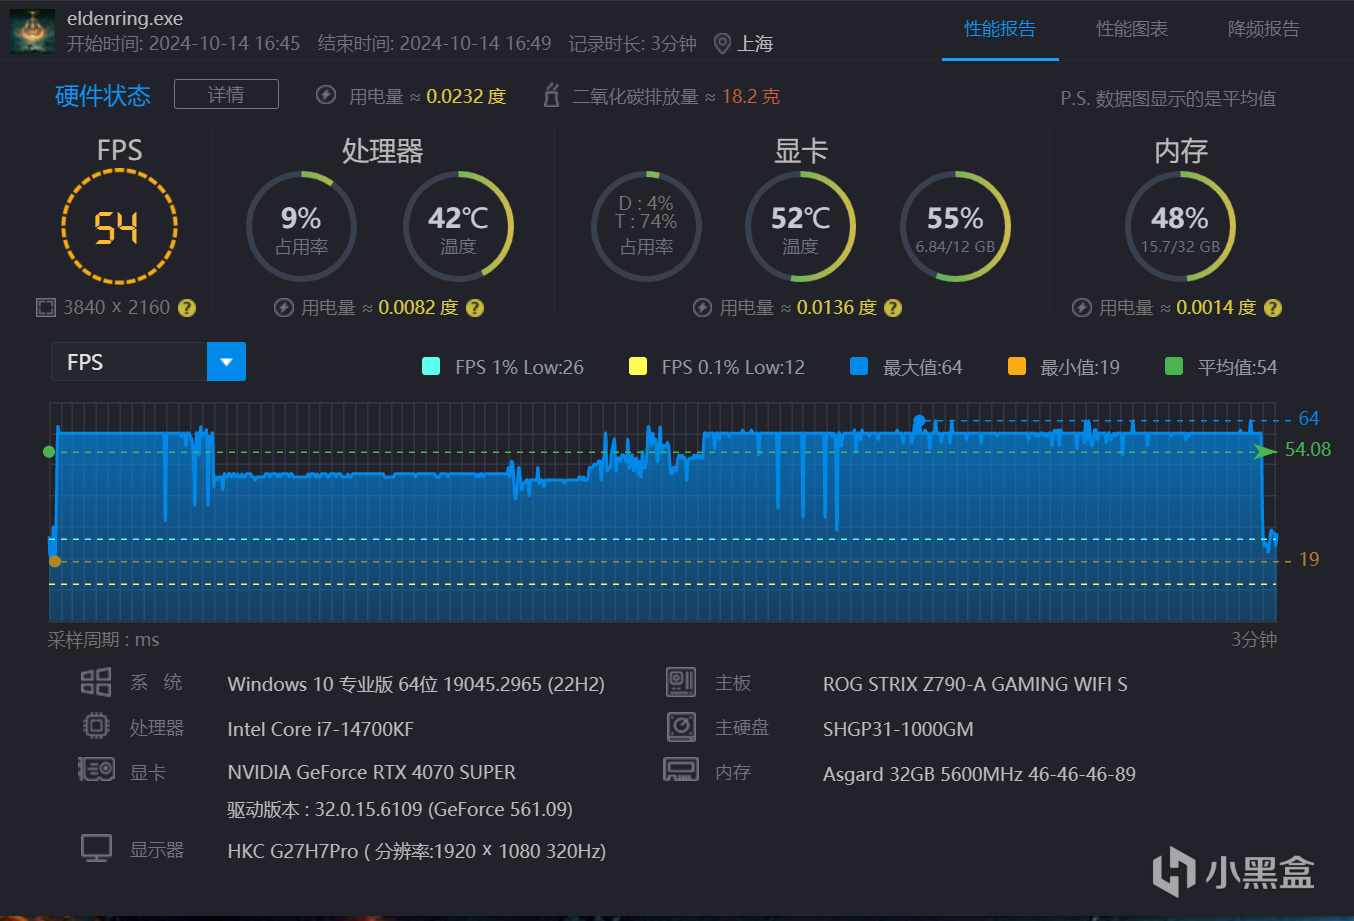This screenshot has width=1354, height=921.
Task: Click the text 'Intel Core i7-14700KF'
Action: pos(320,729)
